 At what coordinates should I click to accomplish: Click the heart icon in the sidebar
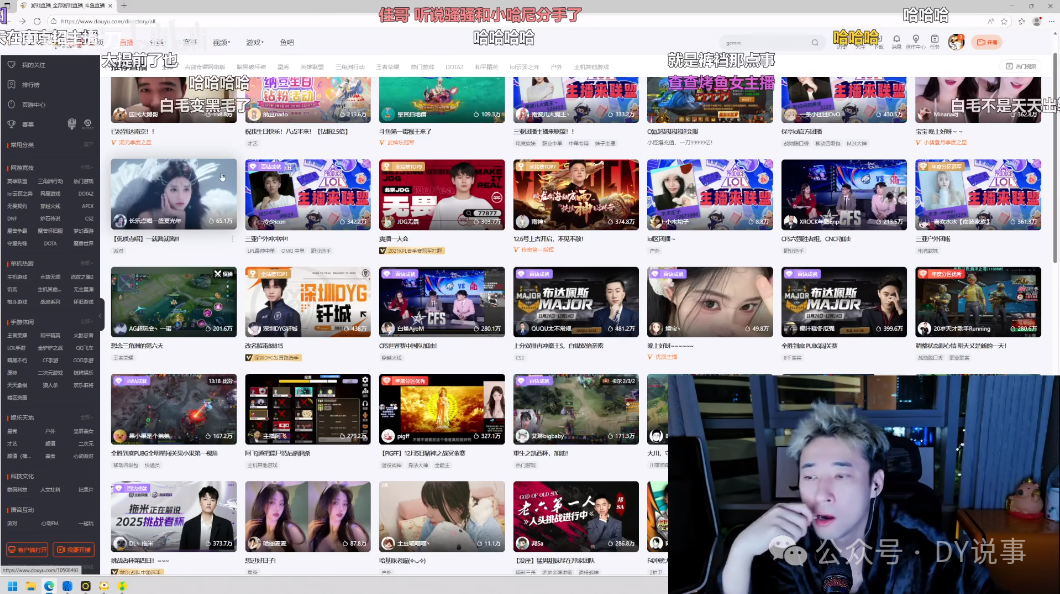tap(11, 65)
